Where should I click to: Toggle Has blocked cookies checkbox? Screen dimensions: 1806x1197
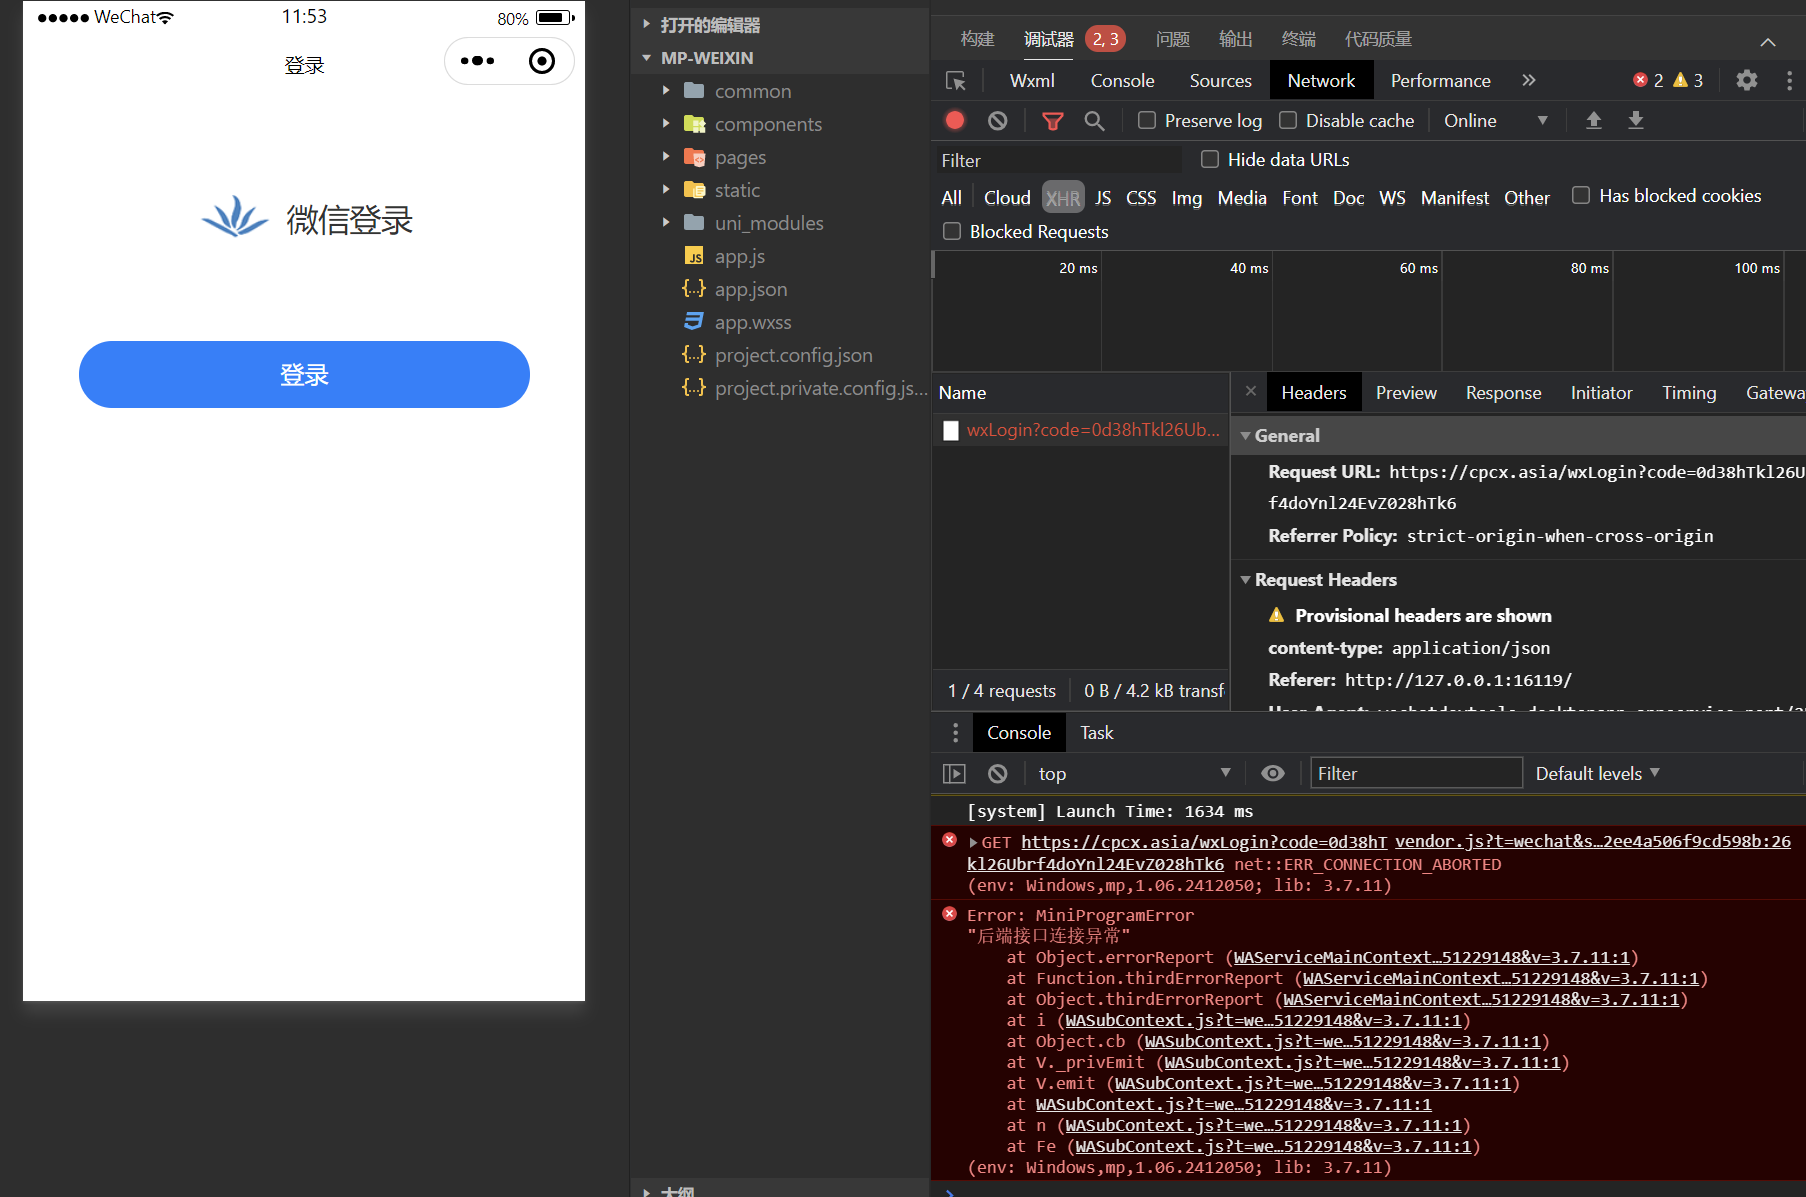(x=1581, y=195)
